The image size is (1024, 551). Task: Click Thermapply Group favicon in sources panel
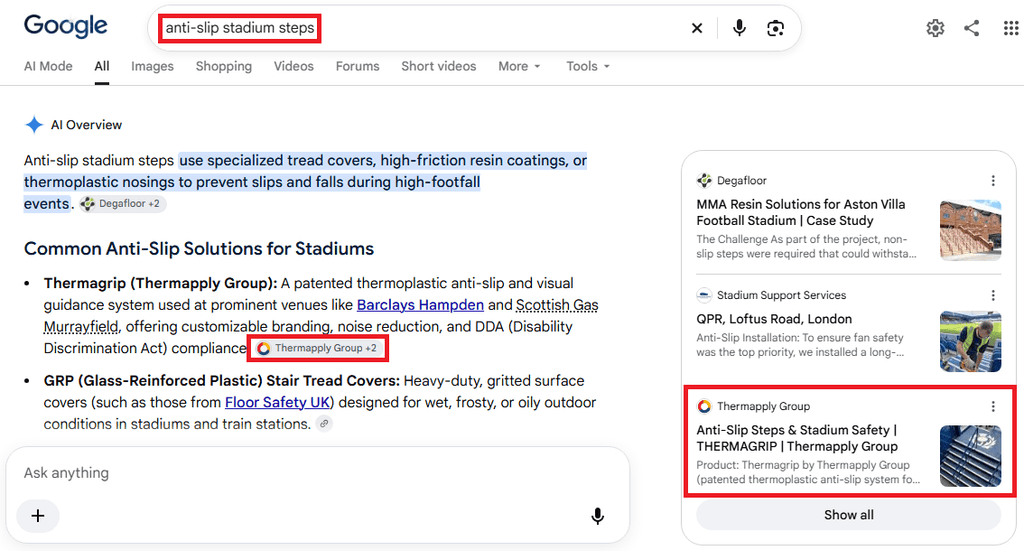pyautogui.click(x=704, y=406)
